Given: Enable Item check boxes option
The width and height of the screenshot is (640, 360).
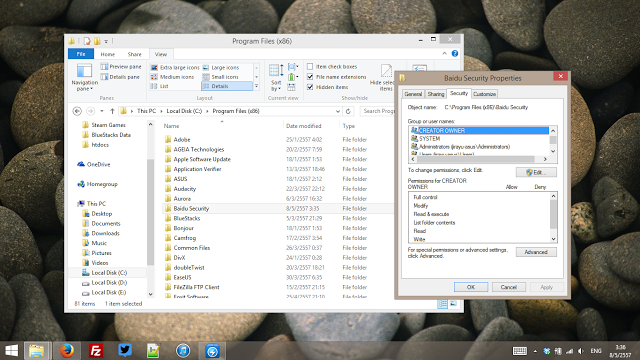Looking at the screenshot, I should pyautogui.click(x=310, y=67).
